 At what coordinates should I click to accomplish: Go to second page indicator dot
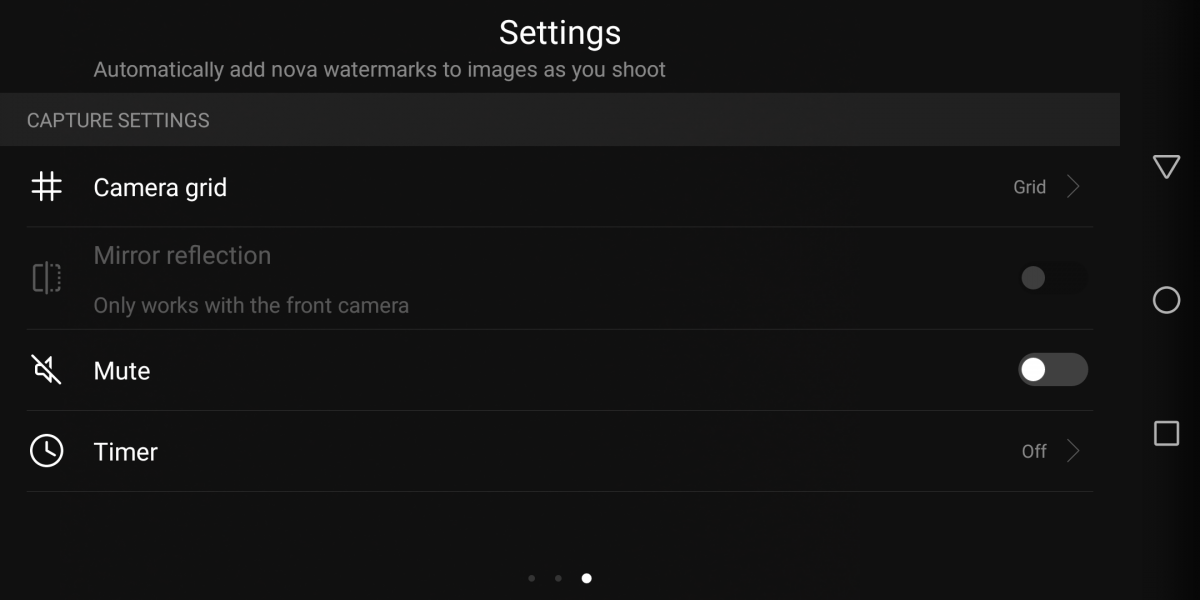tap(558, 578)
